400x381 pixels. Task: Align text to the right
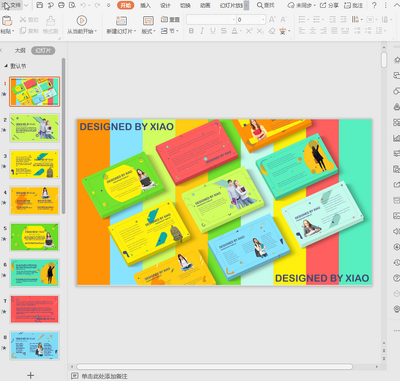click(324, 31)
